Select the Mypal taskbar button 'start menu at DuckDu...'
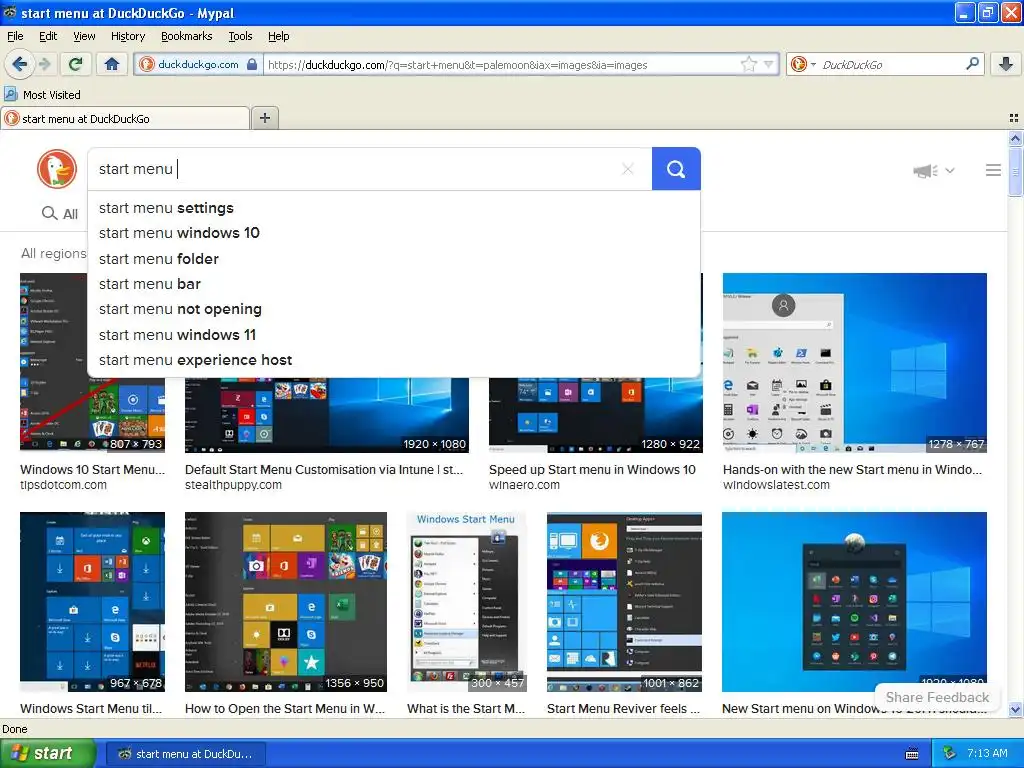The width and height of the screenshot is (1024, 768). (186, 754)
